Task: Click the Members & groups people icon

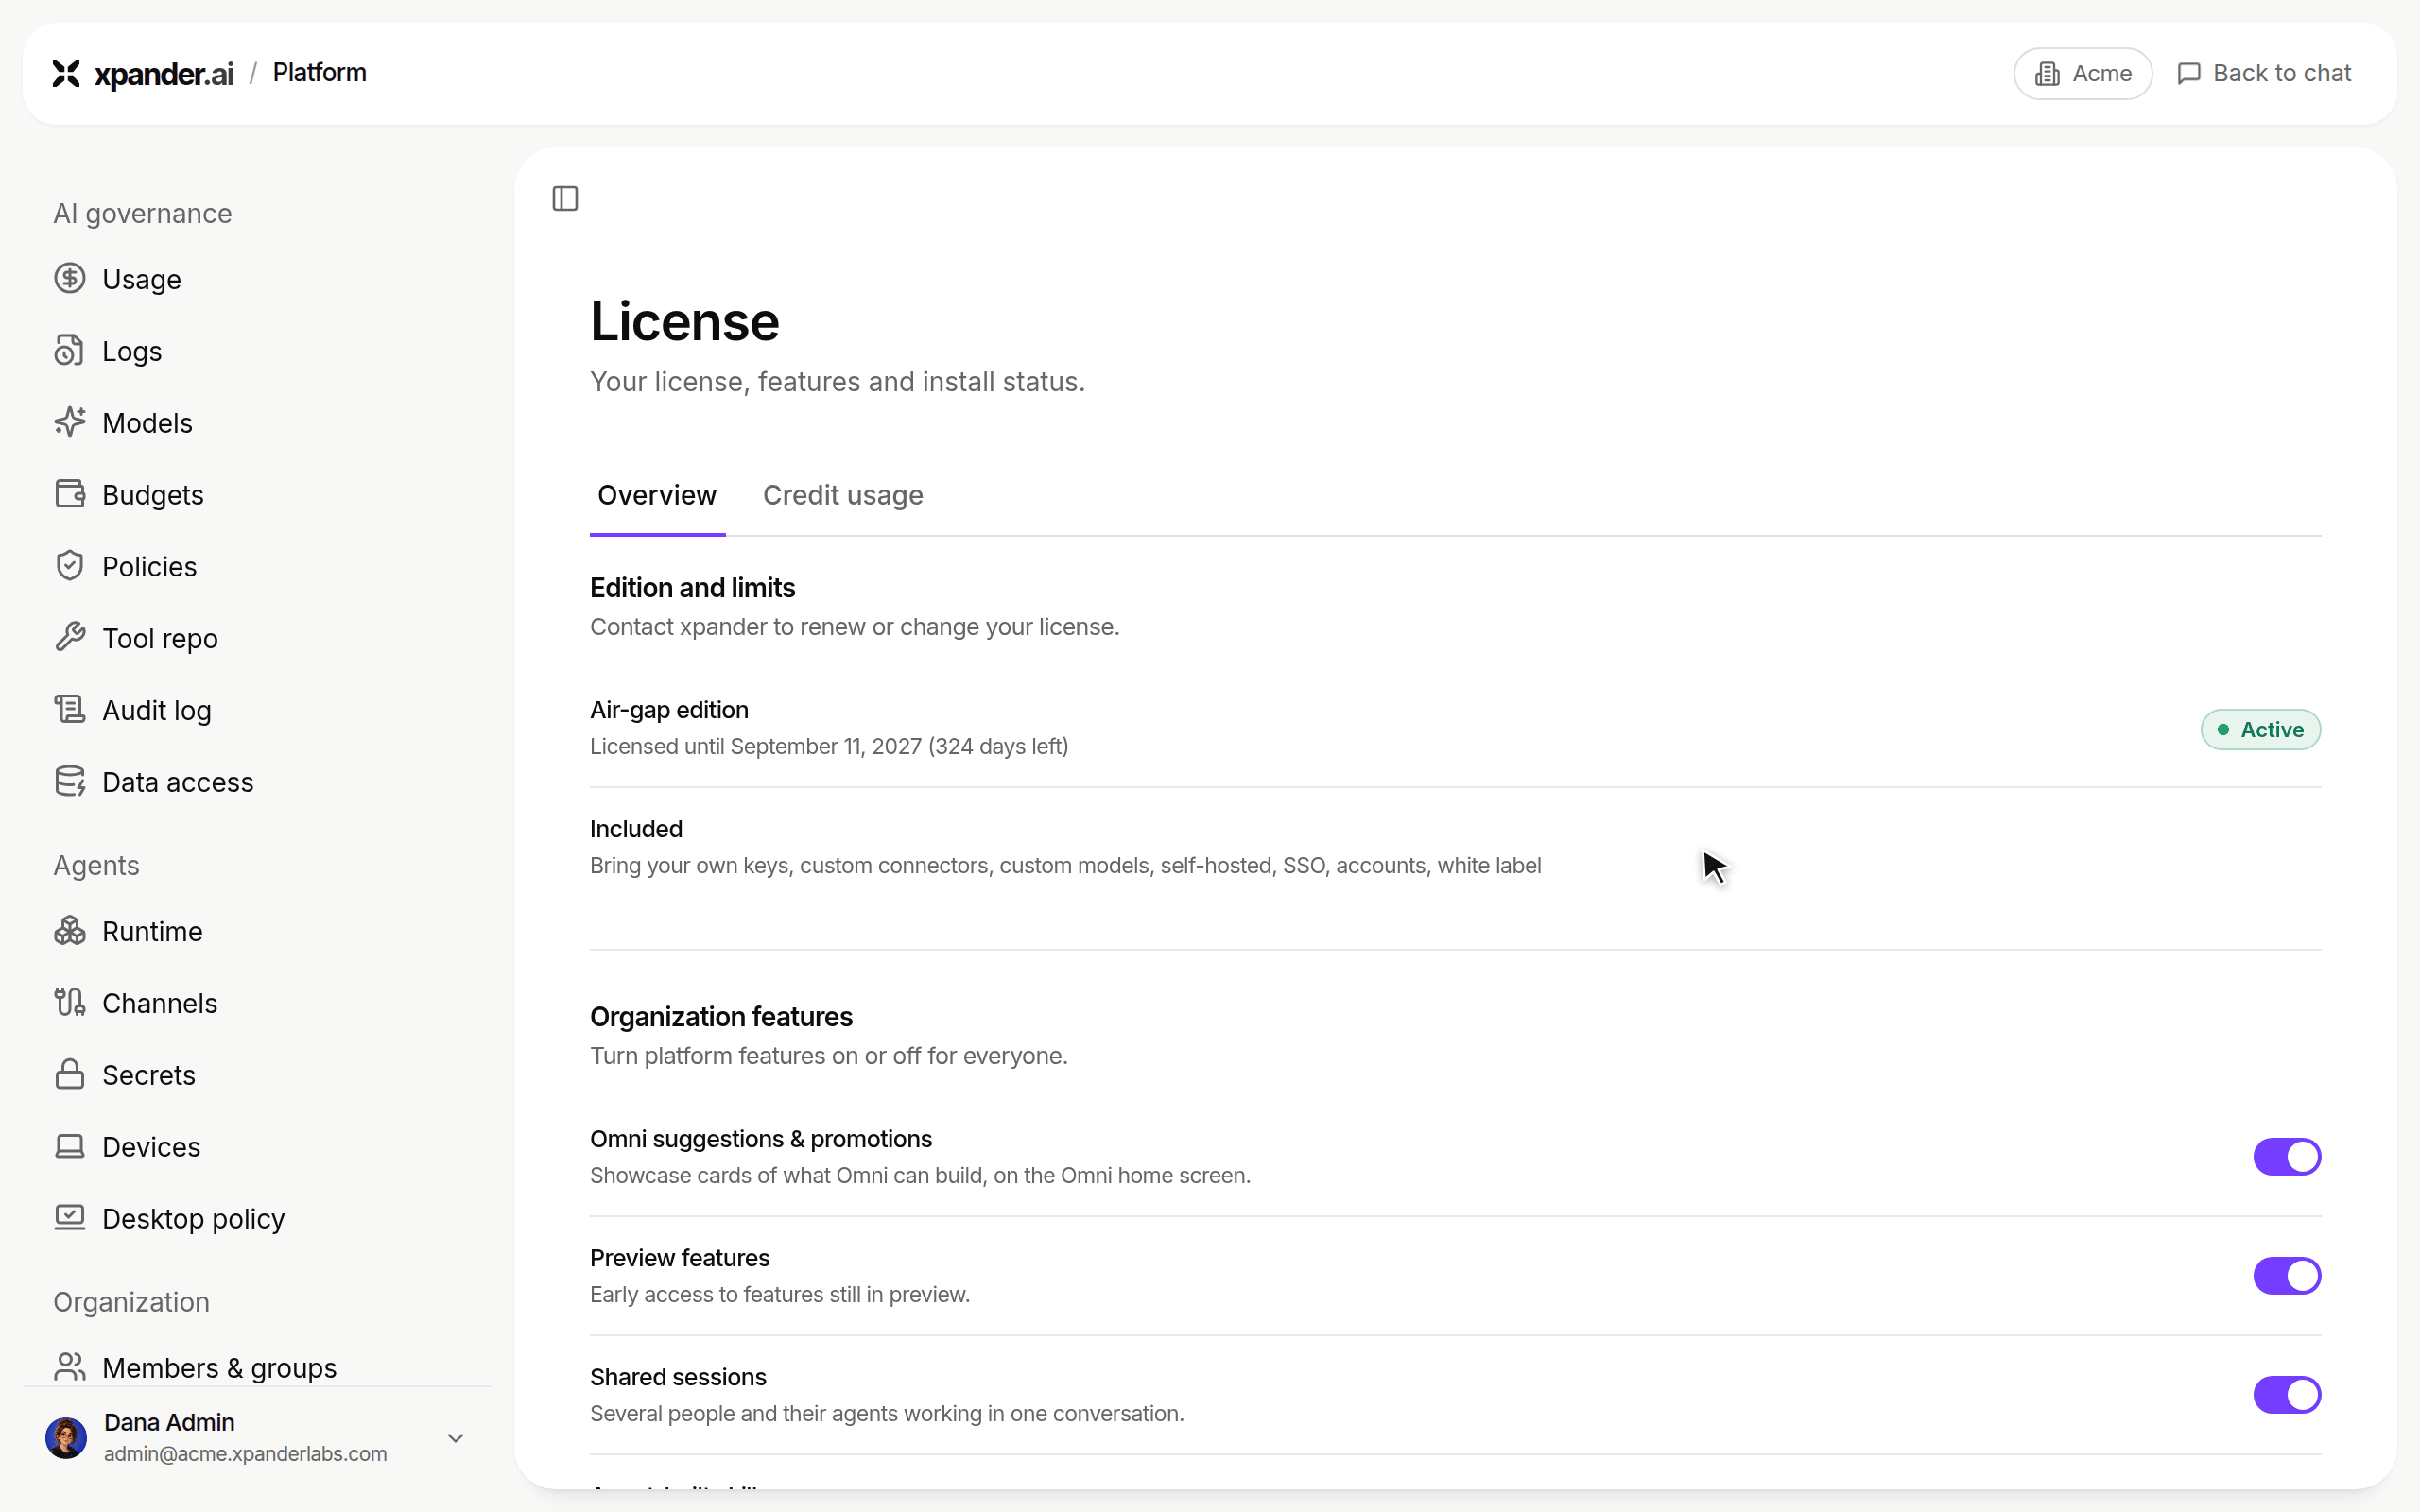Action: [70, 1367]
